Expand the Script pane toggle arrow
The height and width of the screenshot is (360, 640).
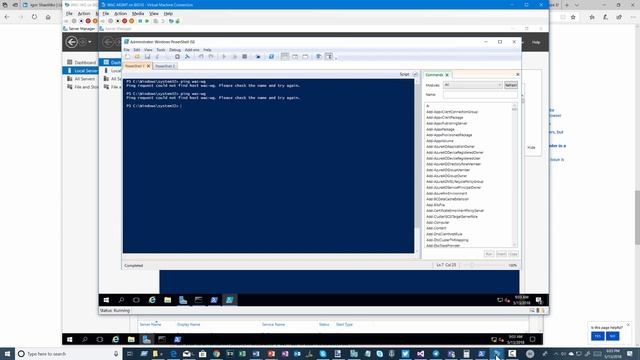(415, 74)
